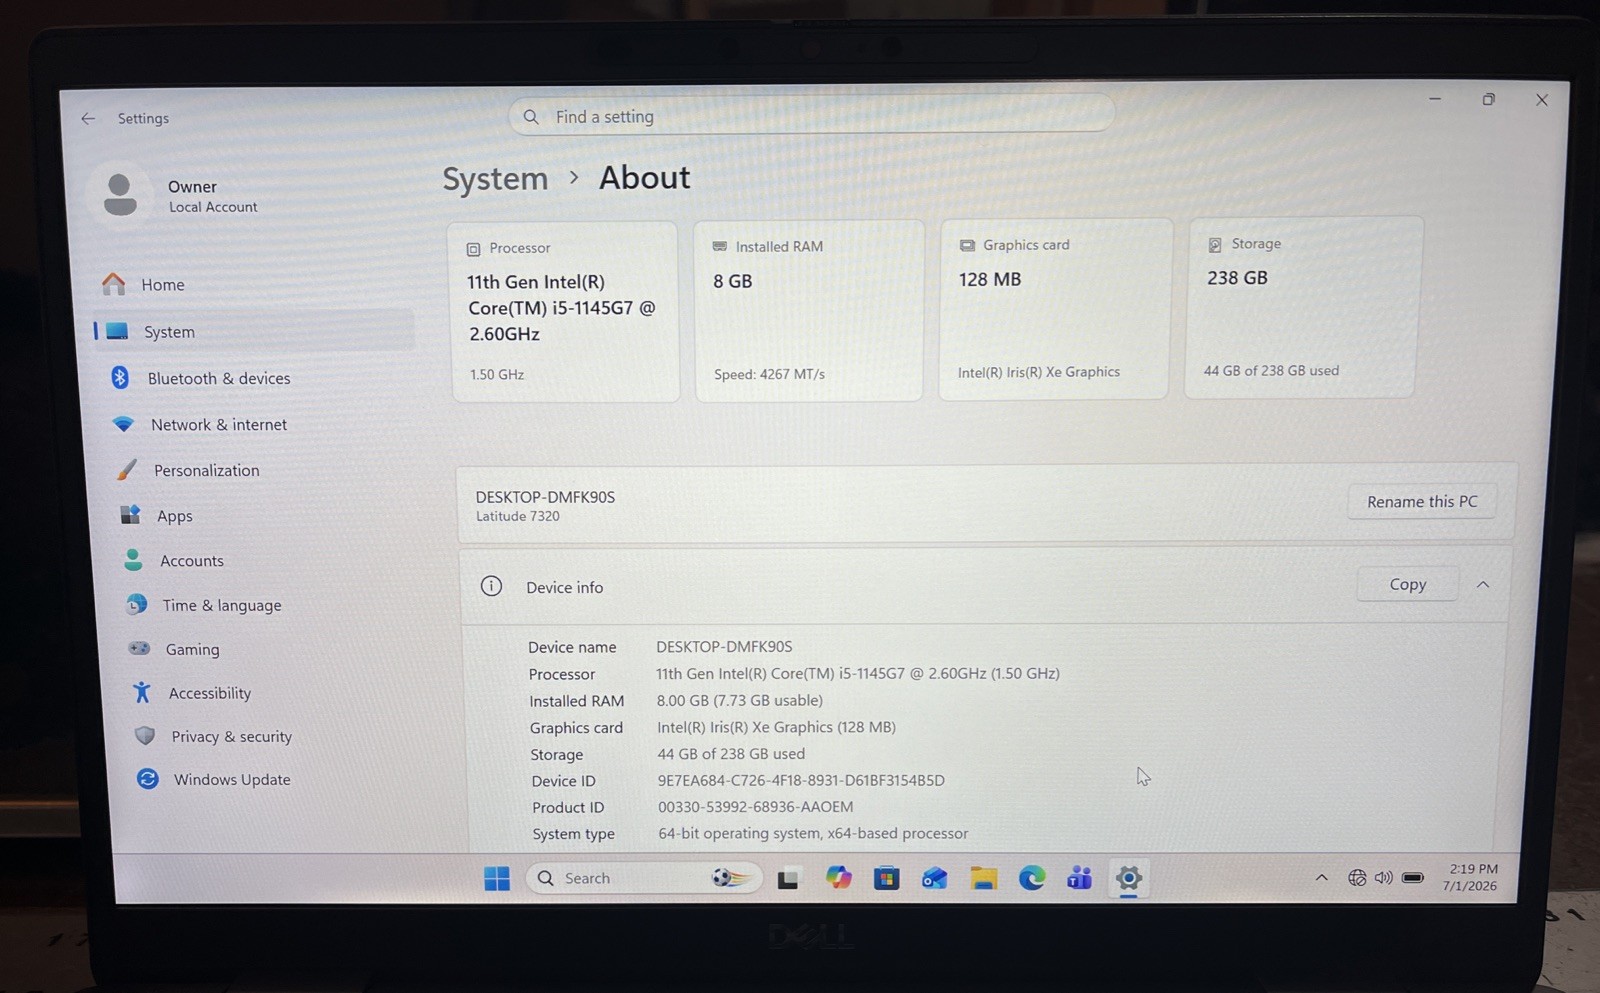The image size is (1600, 993).
Task: Select the Processor info card
Action: (x=564, y=312)
